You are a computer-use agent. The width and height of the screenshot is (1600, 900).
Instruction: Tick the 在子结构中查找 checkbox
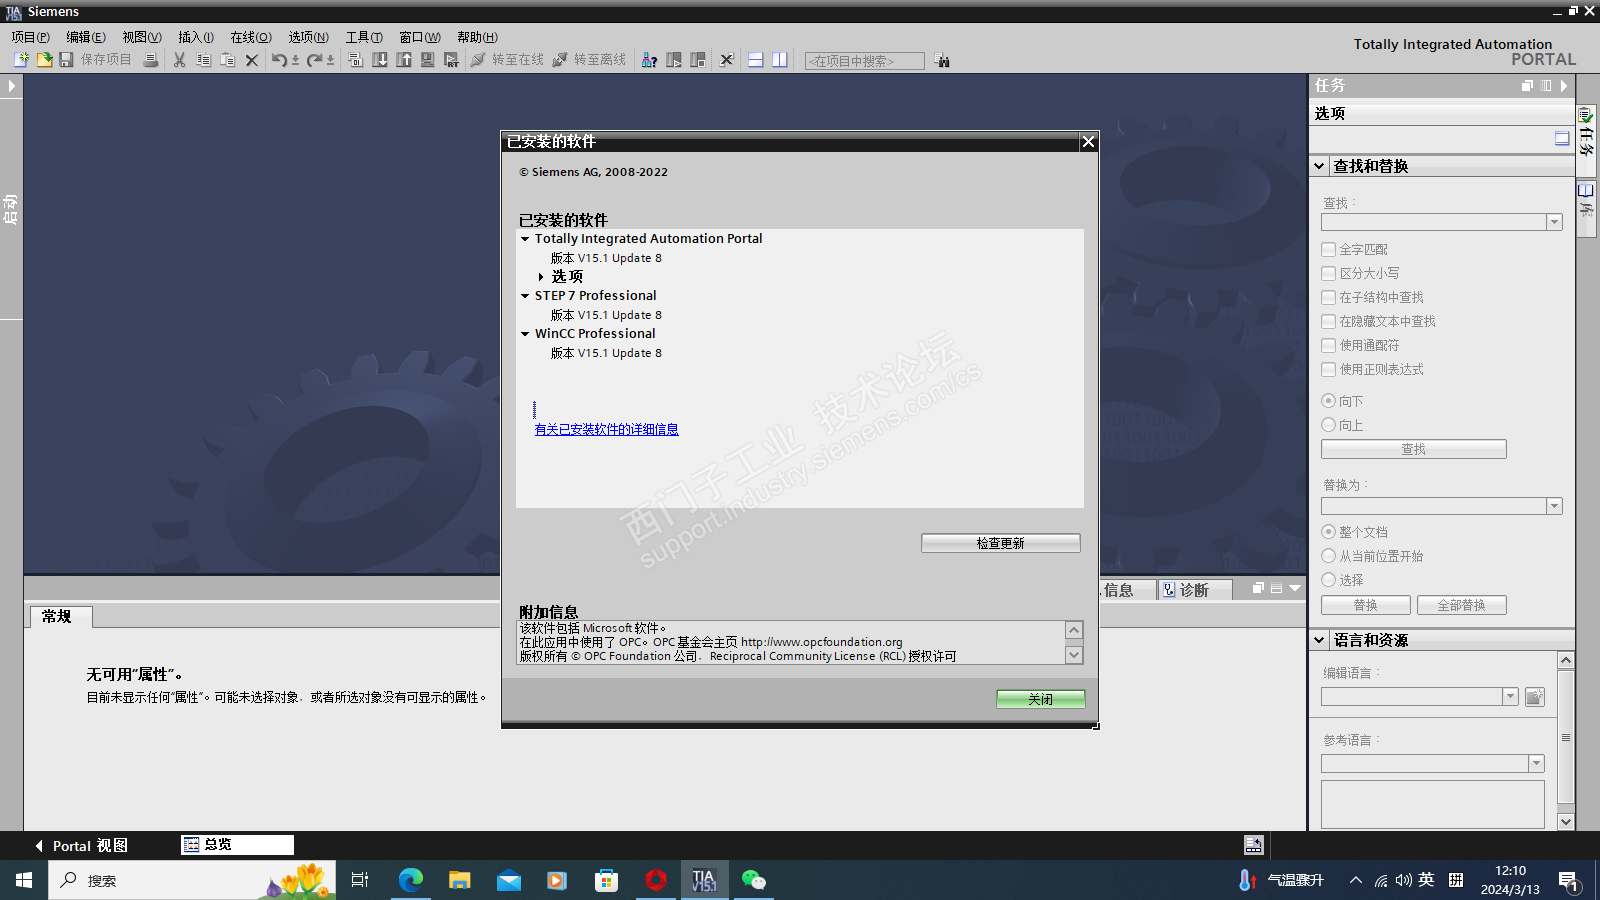(1329, 297)
